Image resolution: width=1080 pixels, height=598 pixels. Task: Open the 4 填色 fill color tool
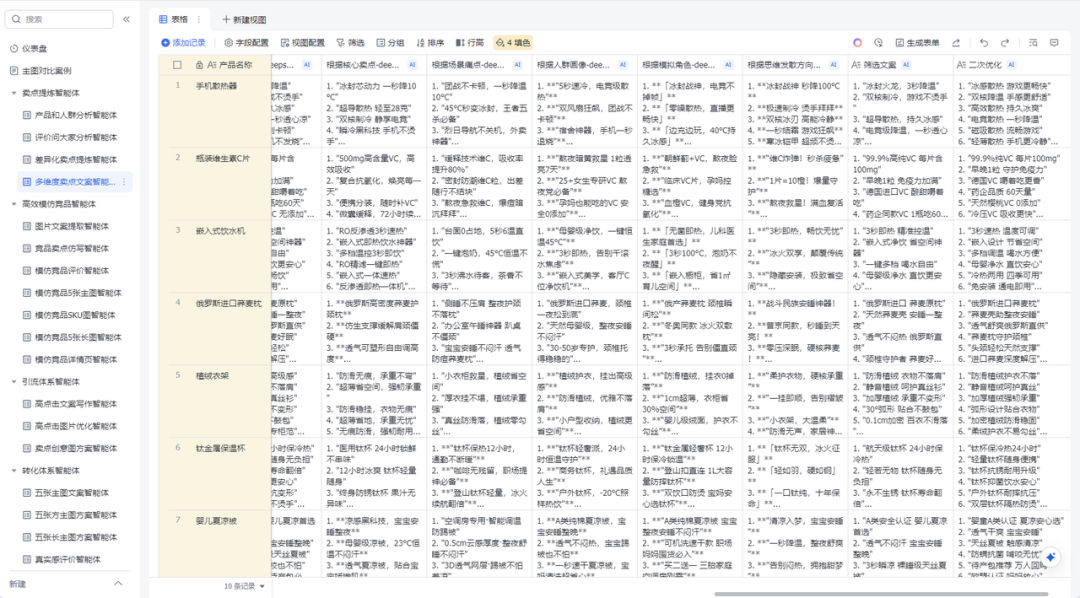pos(513,43)
